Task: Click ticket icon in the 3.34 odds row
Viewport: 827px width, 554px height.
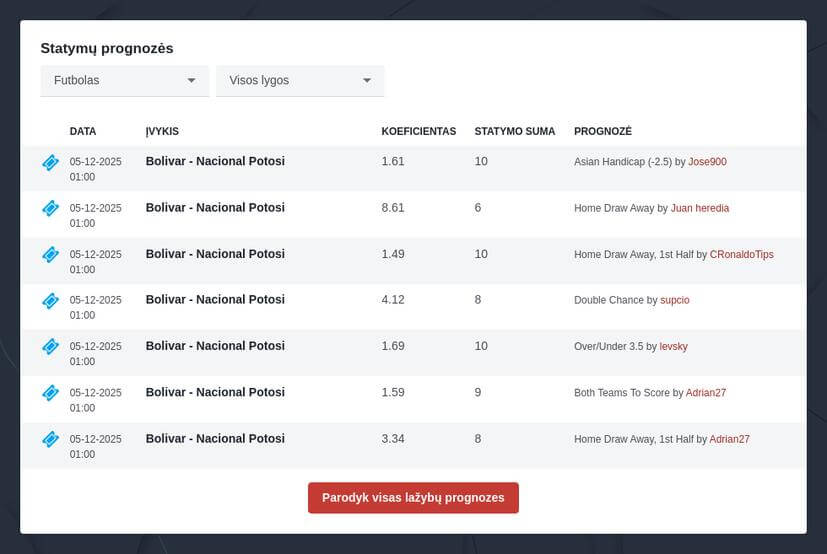Action: click(50, 438)
